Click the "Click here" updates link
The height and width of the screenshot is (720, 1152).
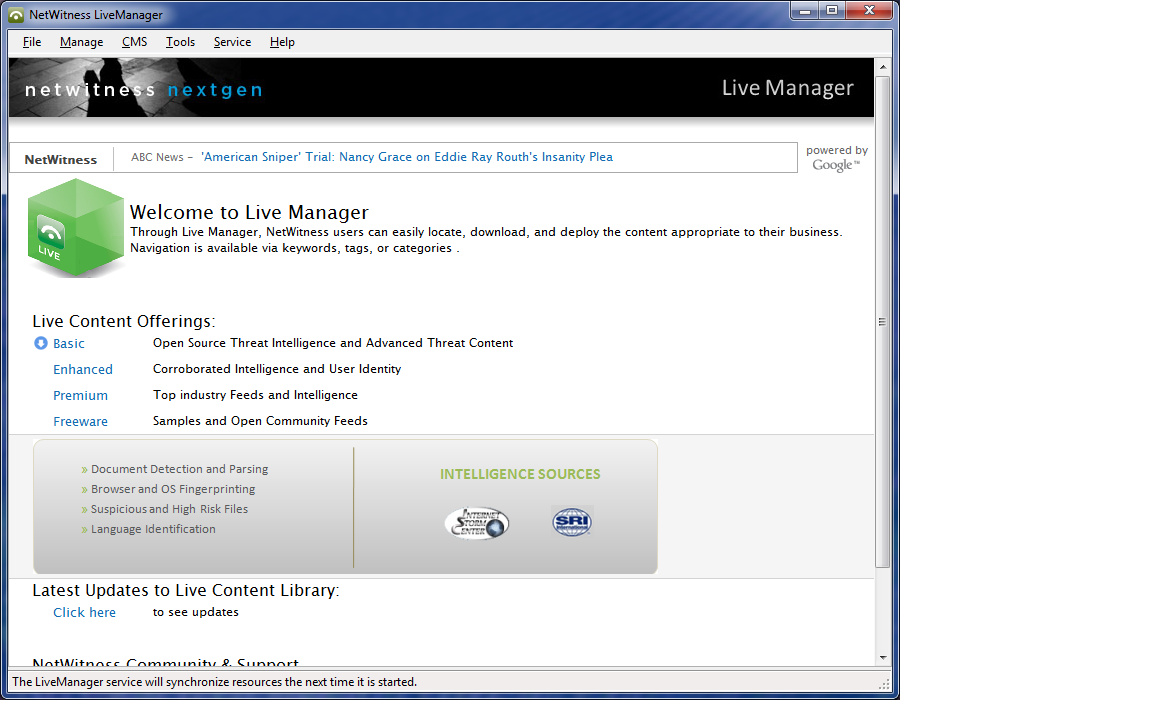tap(84, 611)
